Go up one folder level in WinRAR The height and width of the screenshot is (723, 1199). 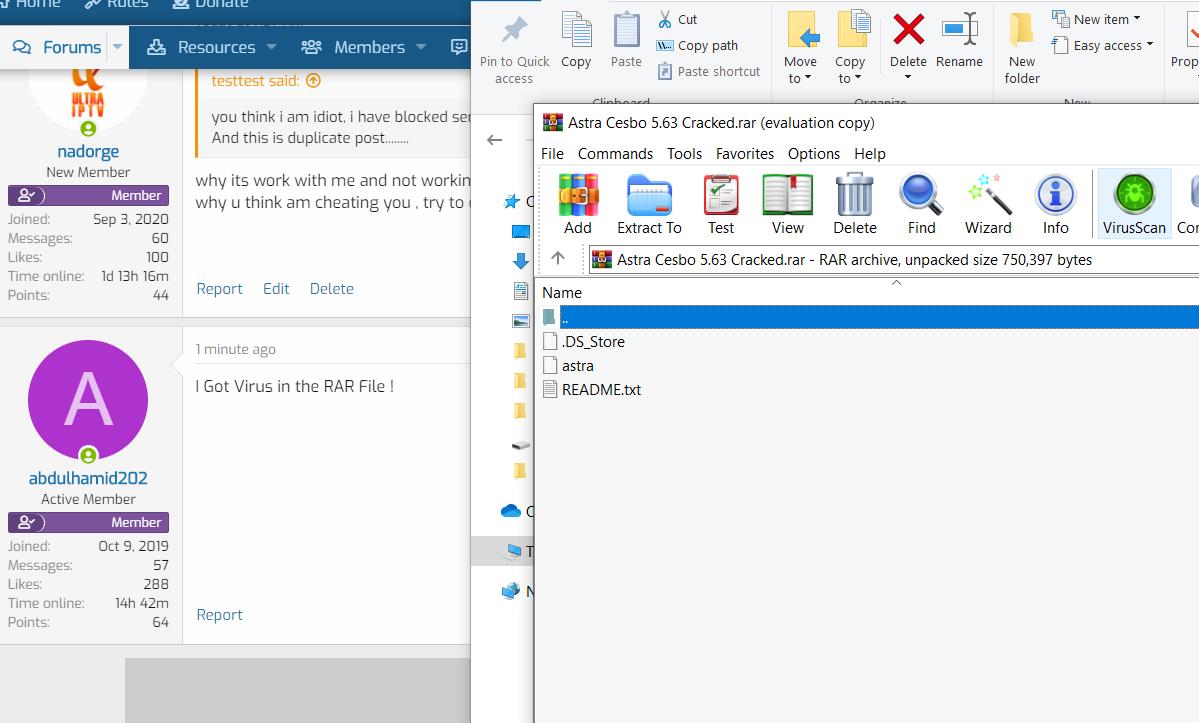[558, 258]
